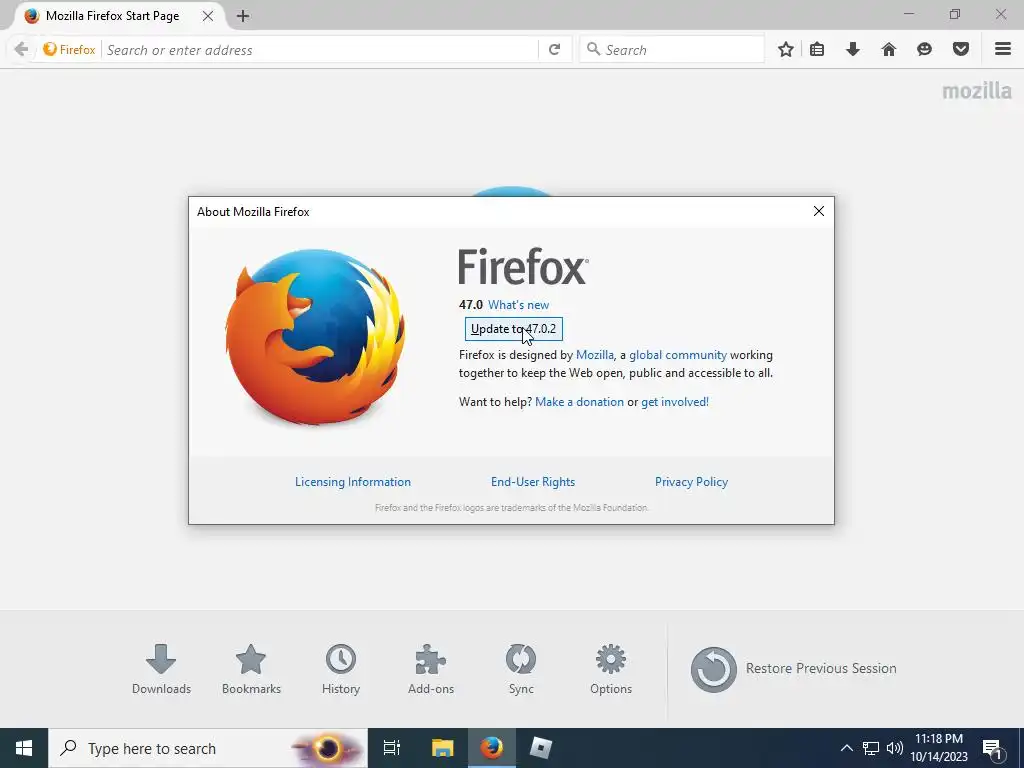Screen dimensions: 1024x768
Task: Open Options gear on start page
Action: point(611,669)
